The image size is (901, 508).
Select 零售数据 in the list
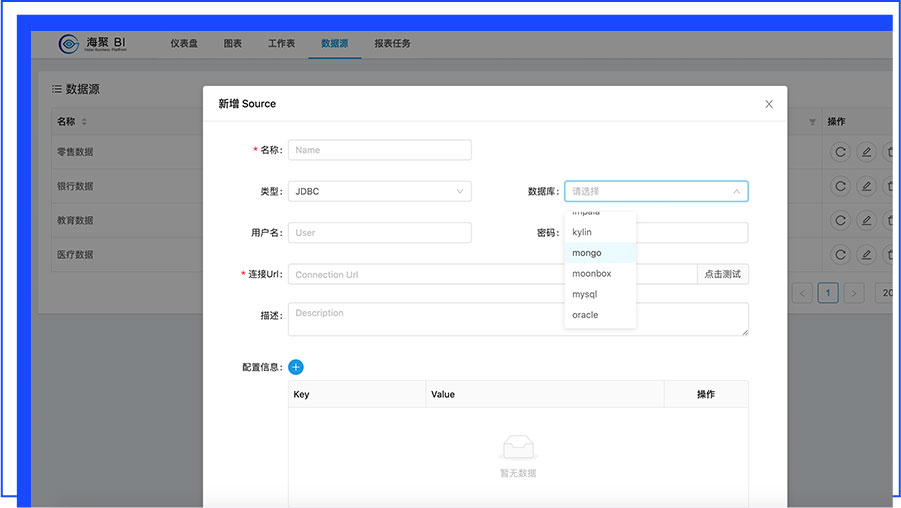pos(75,152)
